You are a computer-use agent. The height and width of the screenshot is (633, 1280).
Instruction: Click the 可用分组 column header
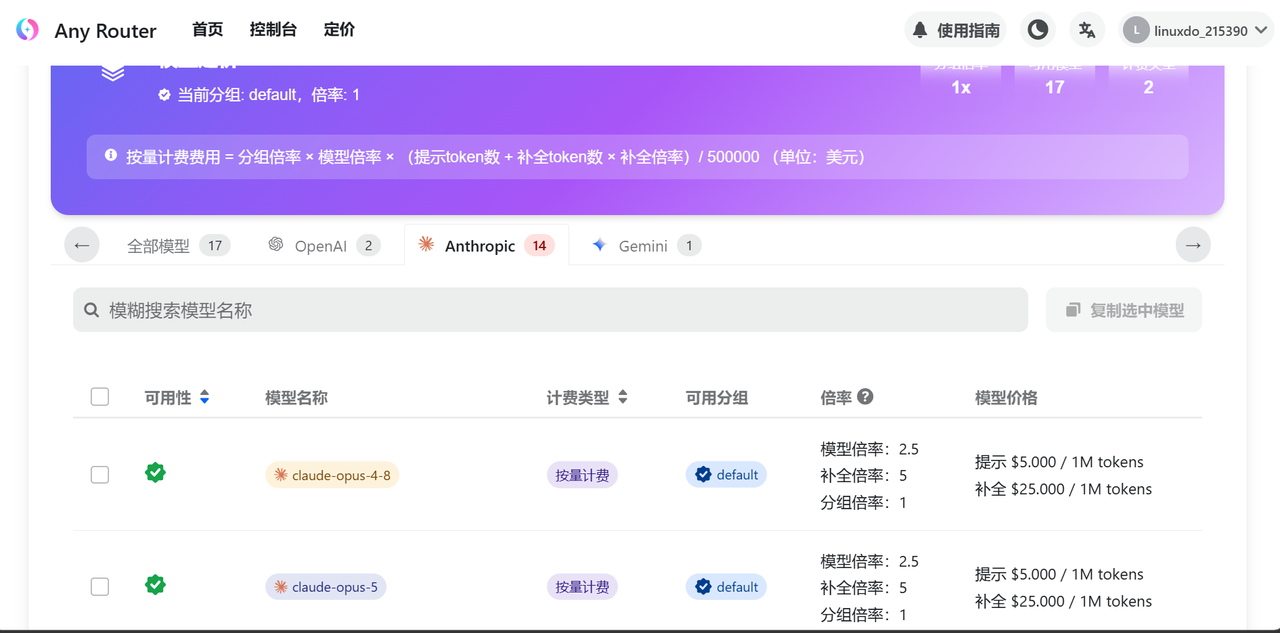(717, 397)
